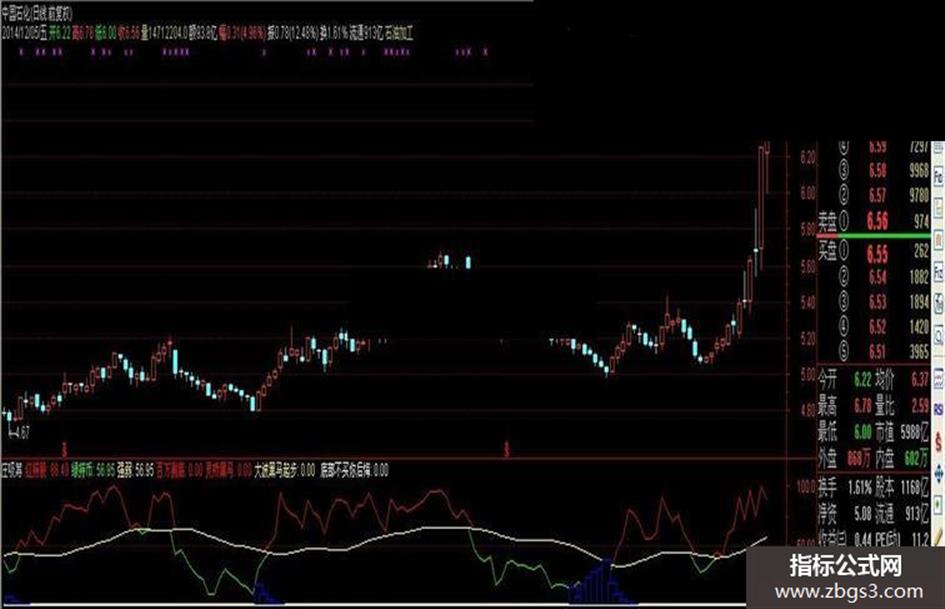Click the 强弱 56.95 indicator value

click(x=136, y=470)
